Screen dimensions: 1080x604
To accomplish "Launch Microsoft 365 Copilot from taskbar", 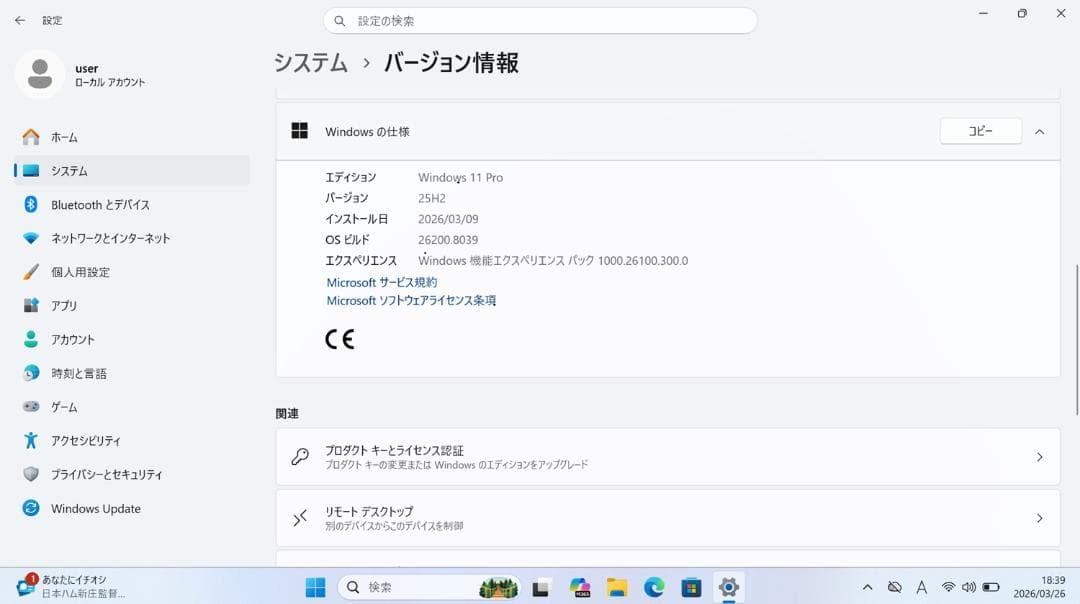I will [580, 587].
